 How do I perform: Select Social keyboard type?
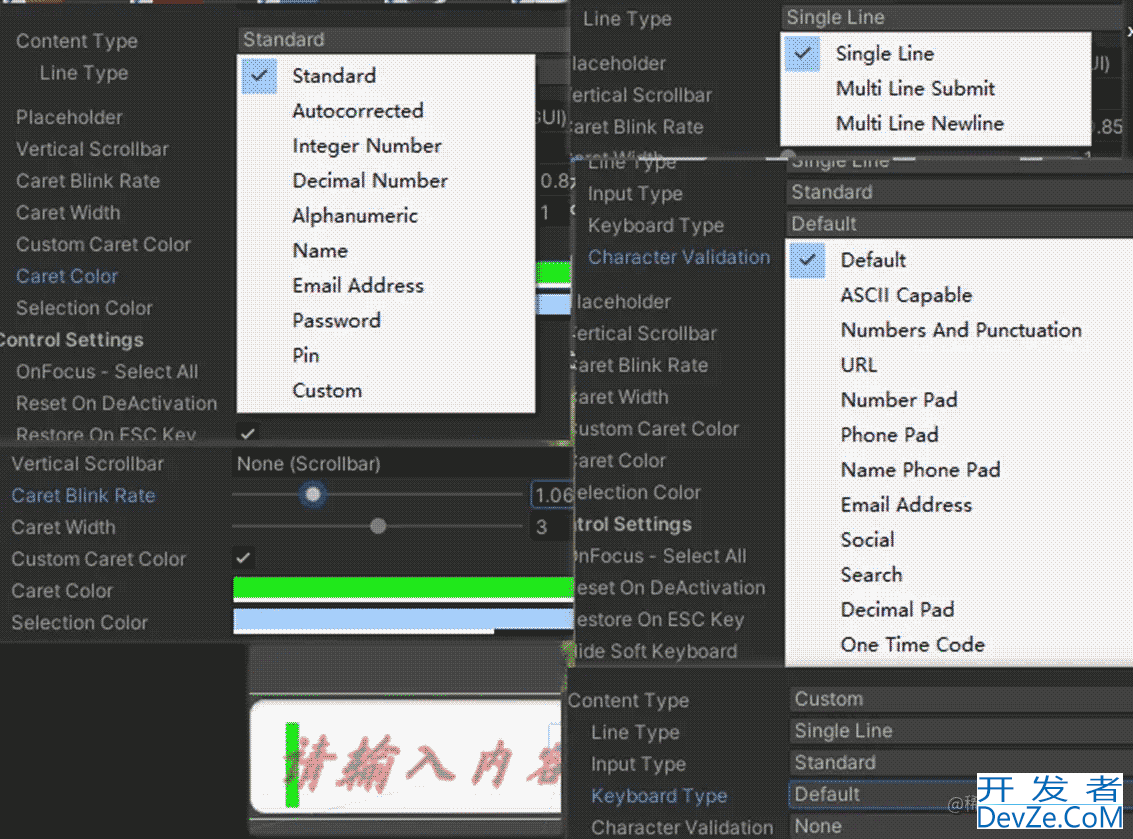click(867, 540)
